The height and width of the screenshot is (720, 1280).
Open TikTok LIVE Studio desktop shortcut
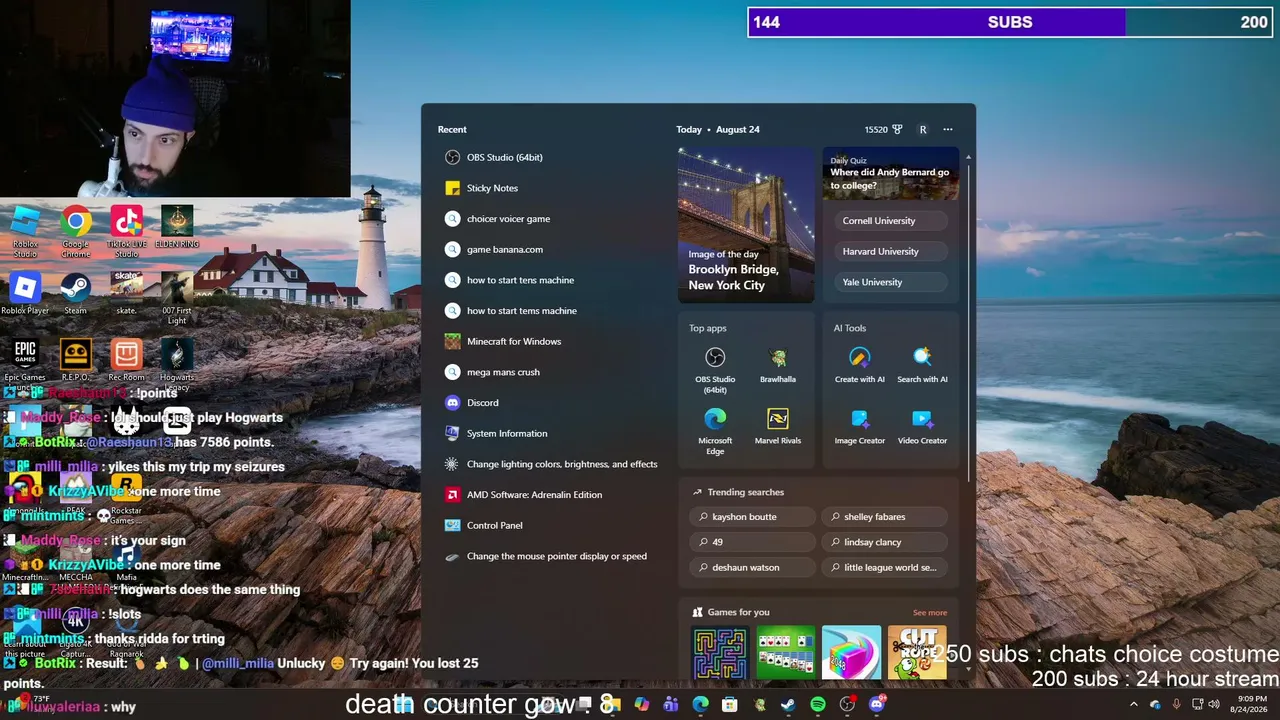click(126, 231)
